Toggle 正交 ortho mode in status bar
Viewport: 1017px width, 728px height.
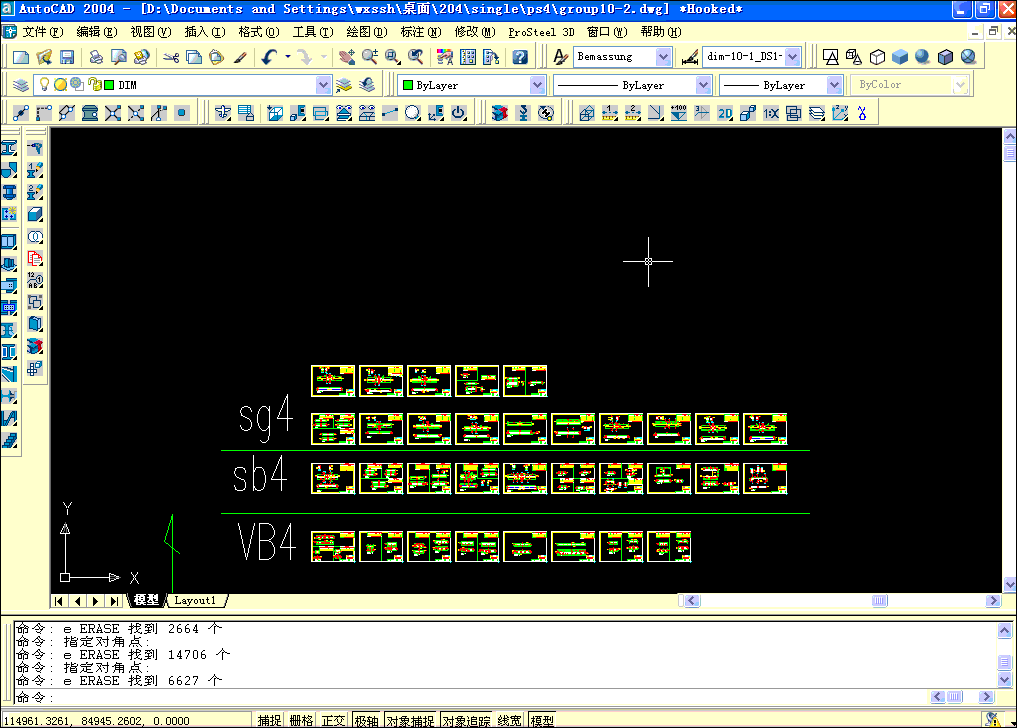coord(333,721)
